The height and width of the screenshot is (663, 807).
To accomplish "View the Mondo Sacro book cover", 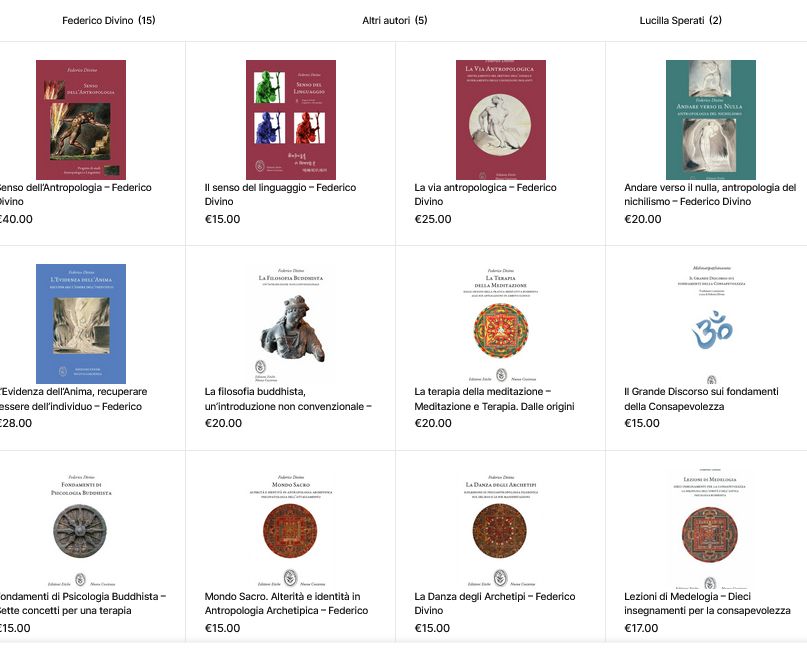I will [x=291, y=529].
